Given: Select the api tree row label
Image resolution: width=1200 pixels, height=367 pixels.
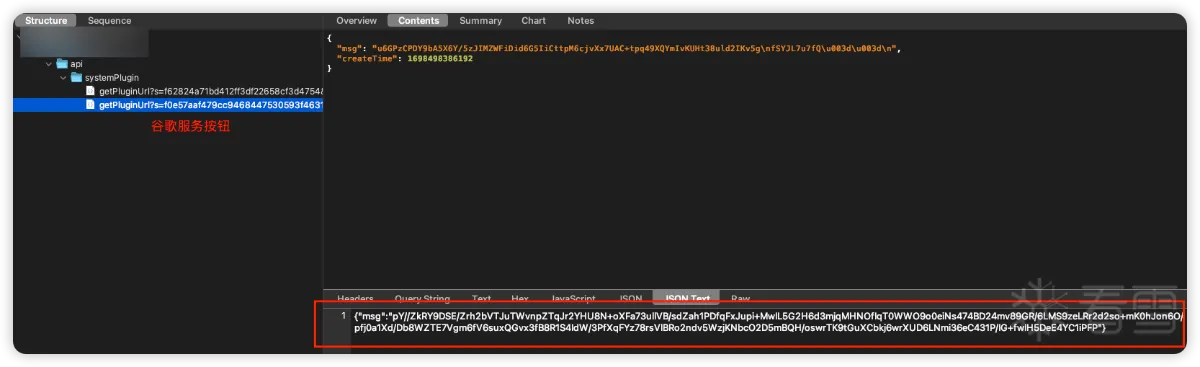Looking at the screenshot, I should 76,64.
